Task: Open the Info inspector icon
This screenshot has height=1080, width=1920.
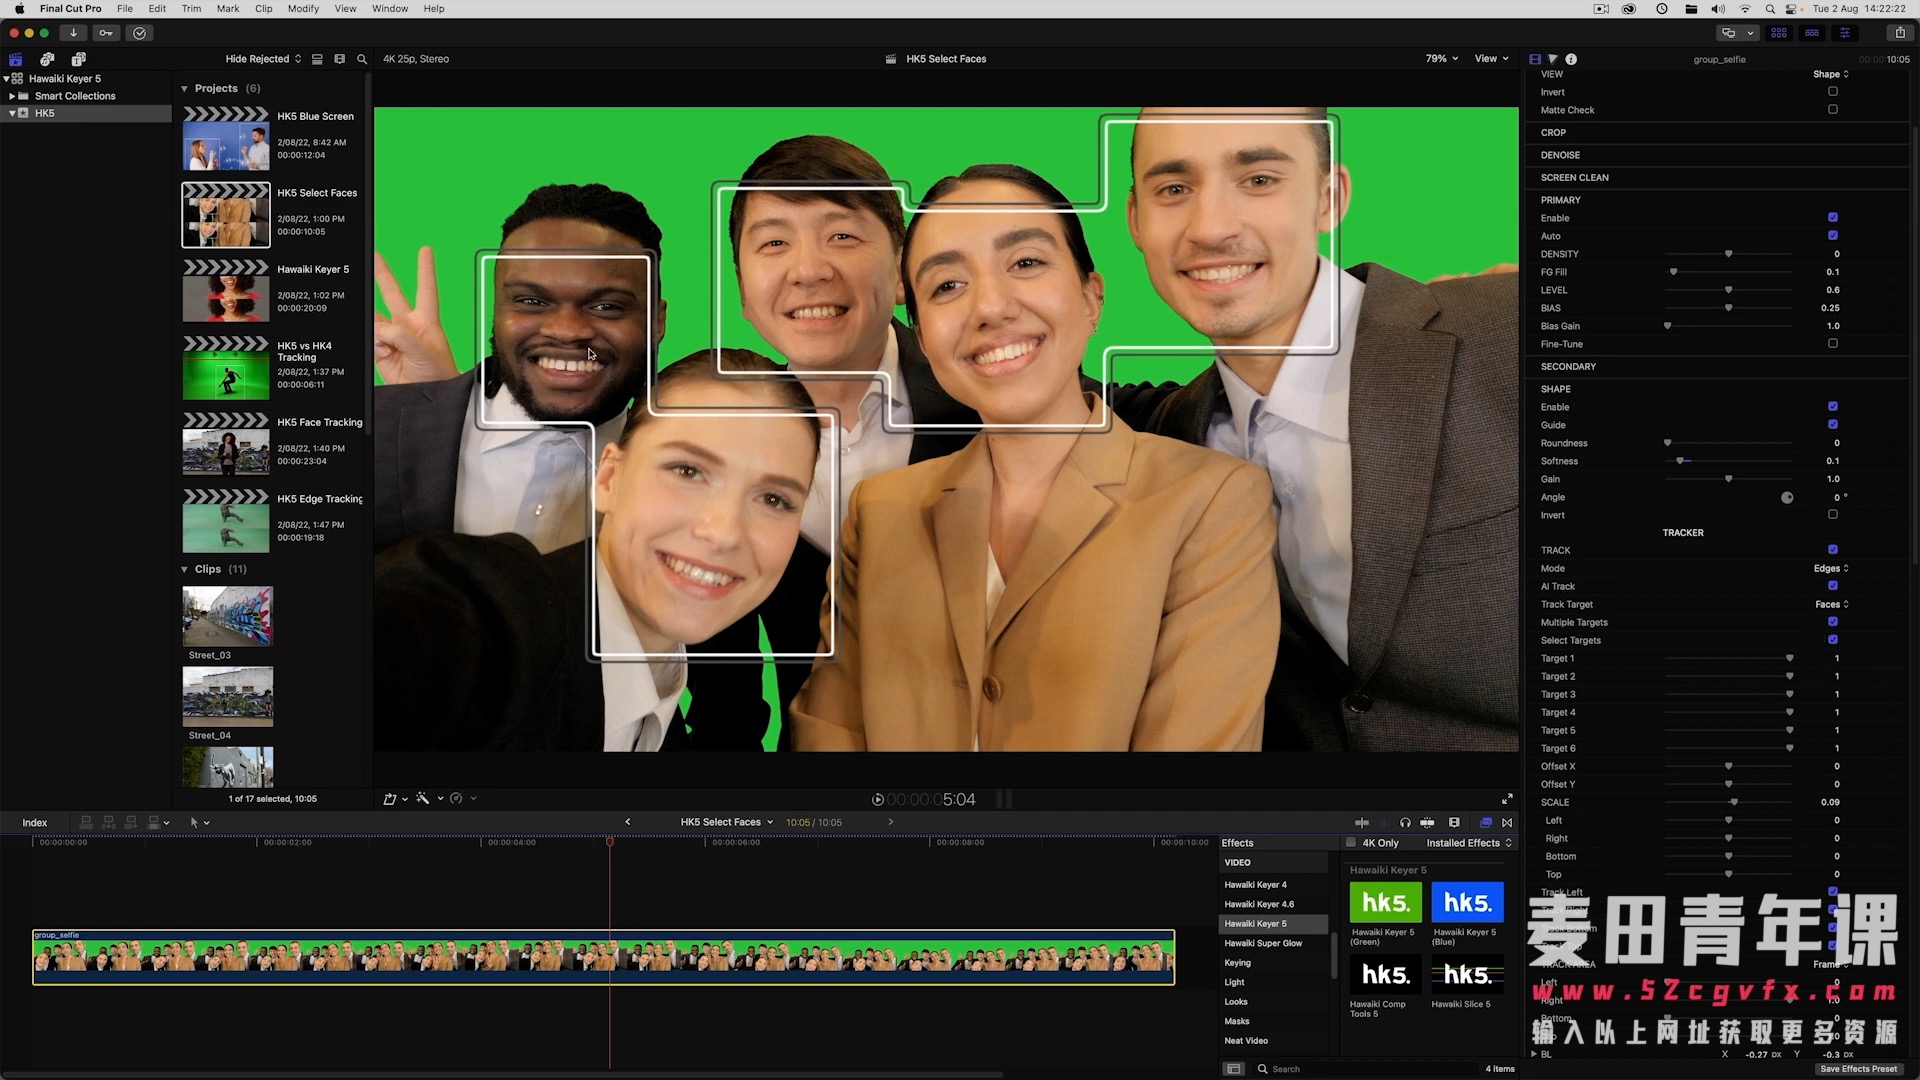Action: coord(1571,59)
